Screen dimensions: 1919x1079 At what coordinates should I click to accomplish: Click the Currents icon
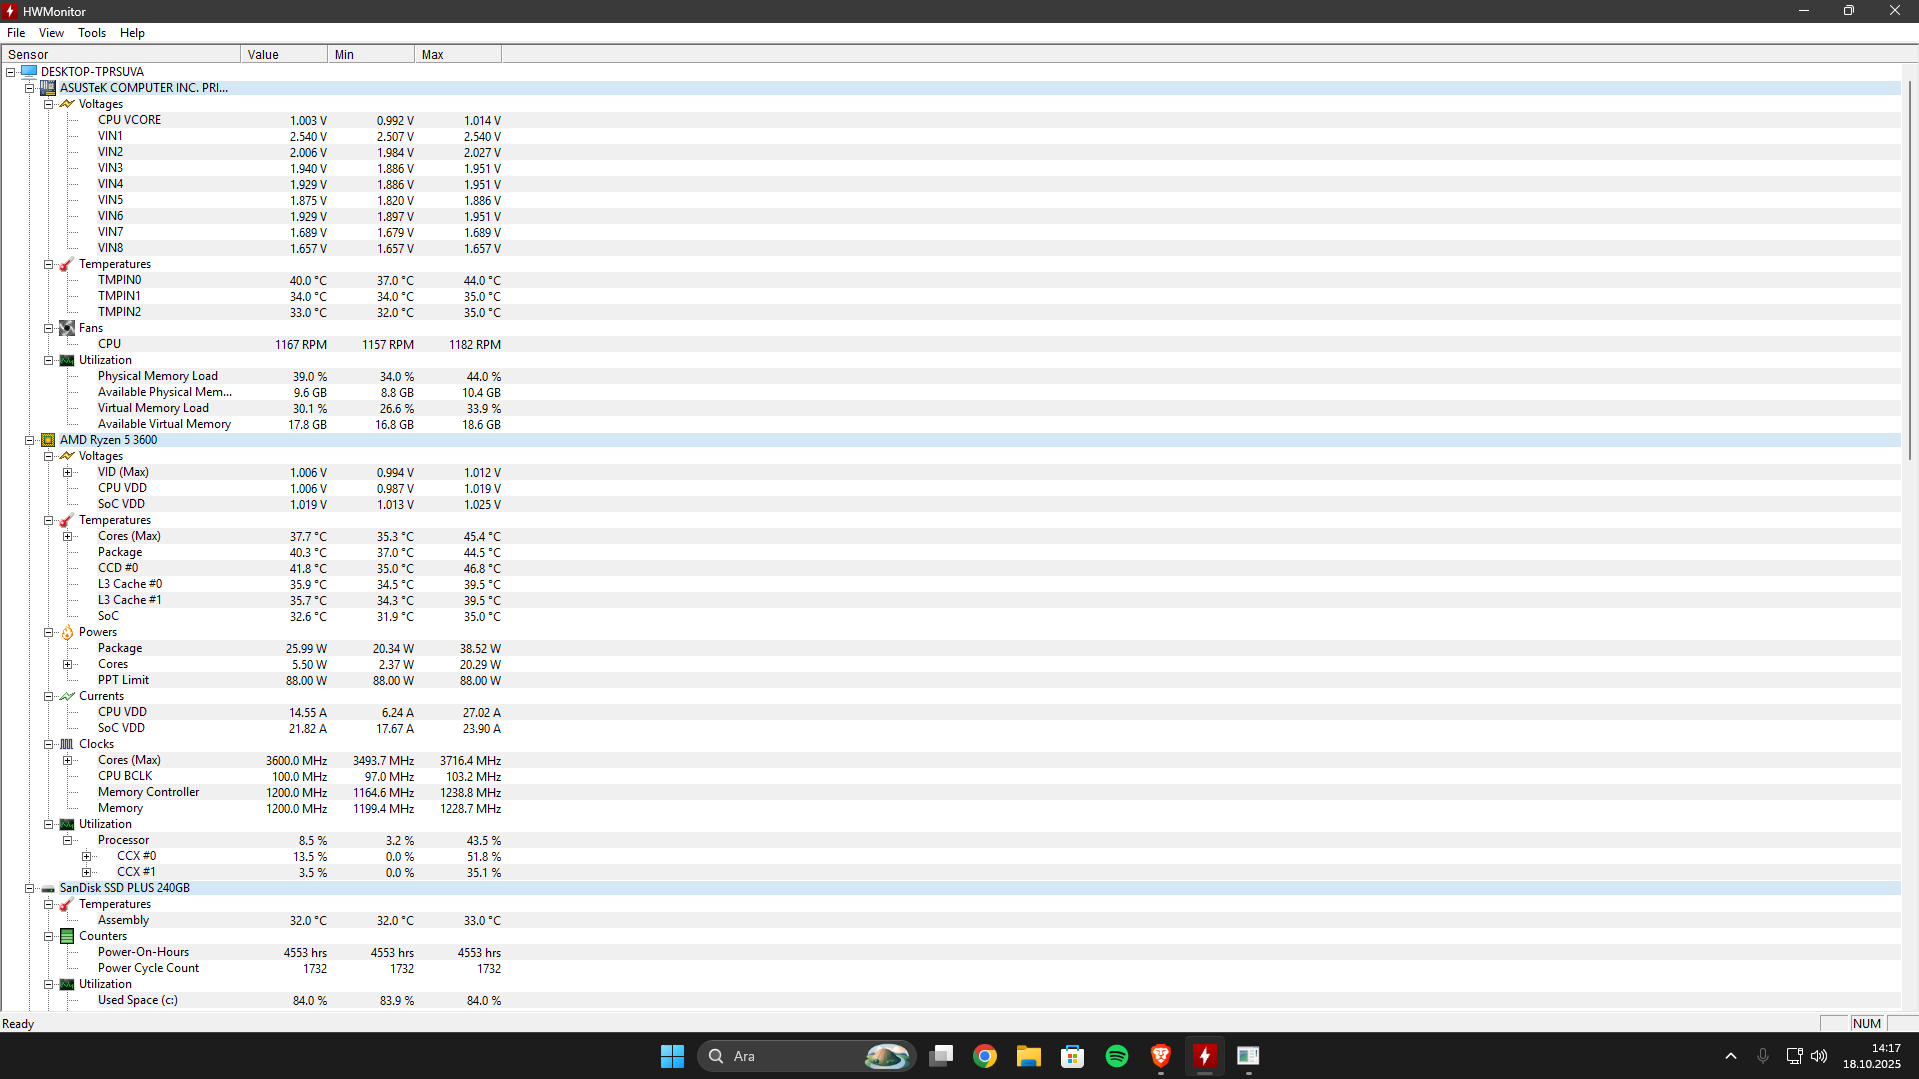coord(67,696)
